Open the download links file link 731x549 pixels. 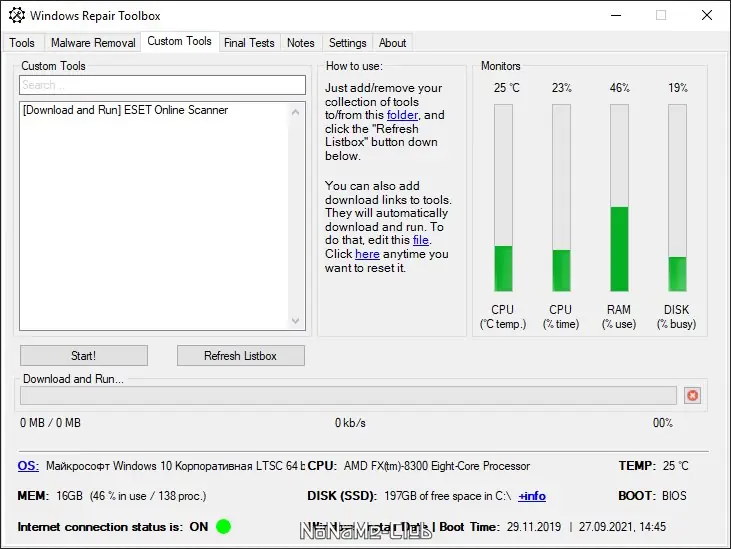421,240
